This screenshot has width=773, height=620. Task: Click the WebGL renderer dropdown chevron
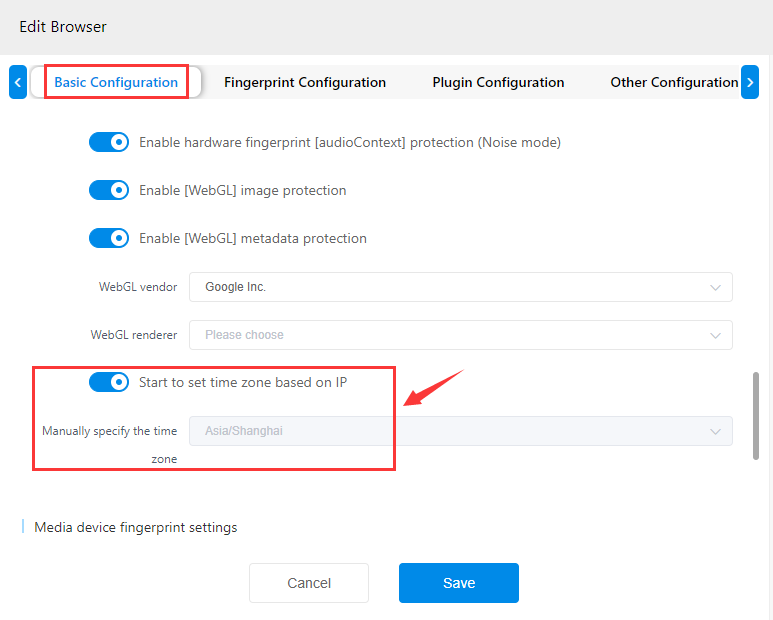(x=715, y=335)
